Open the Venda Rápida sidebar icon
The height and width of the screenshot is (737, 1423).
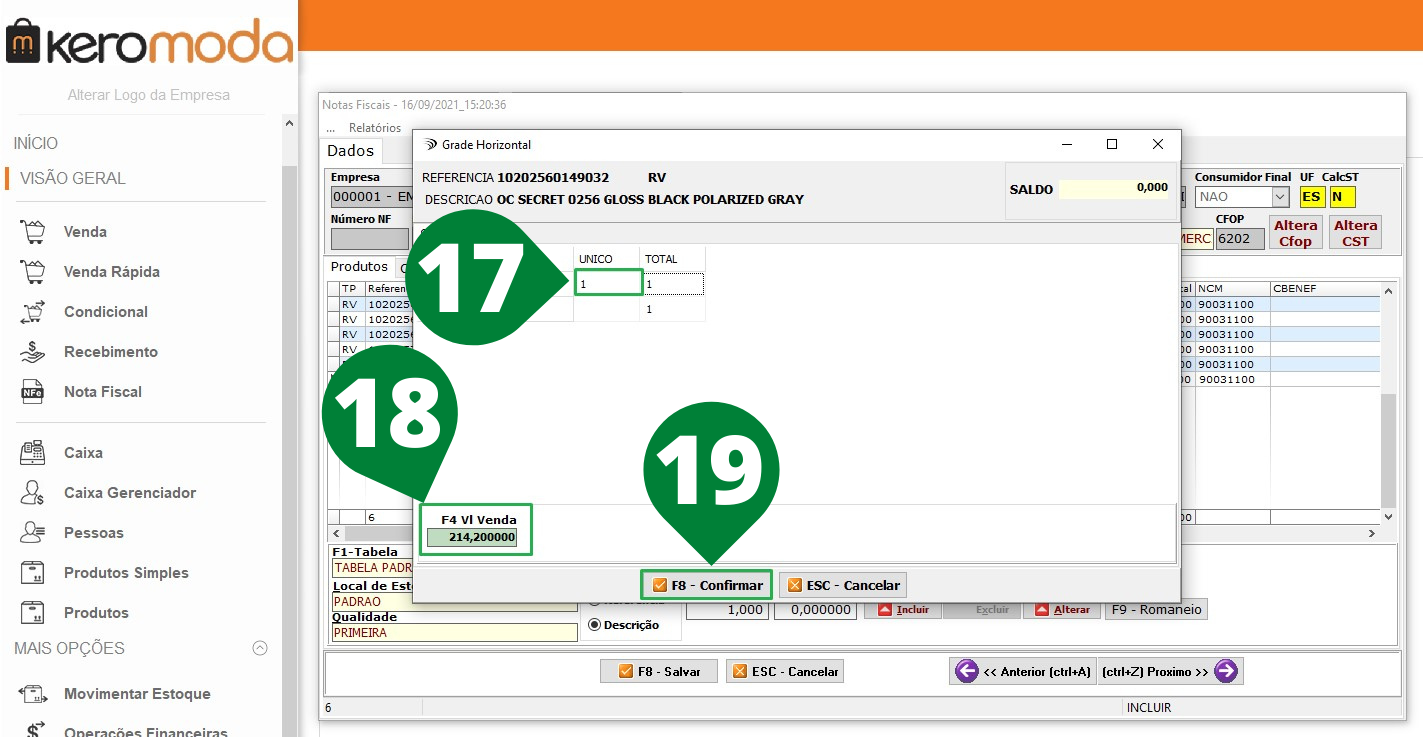coord(34,272)
